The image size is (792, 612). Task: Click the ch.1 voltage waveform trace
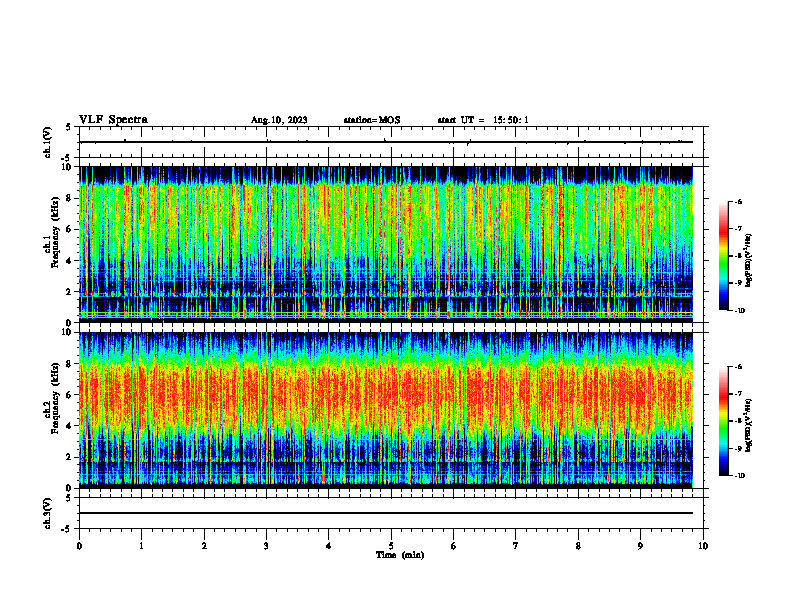point(386,142)
